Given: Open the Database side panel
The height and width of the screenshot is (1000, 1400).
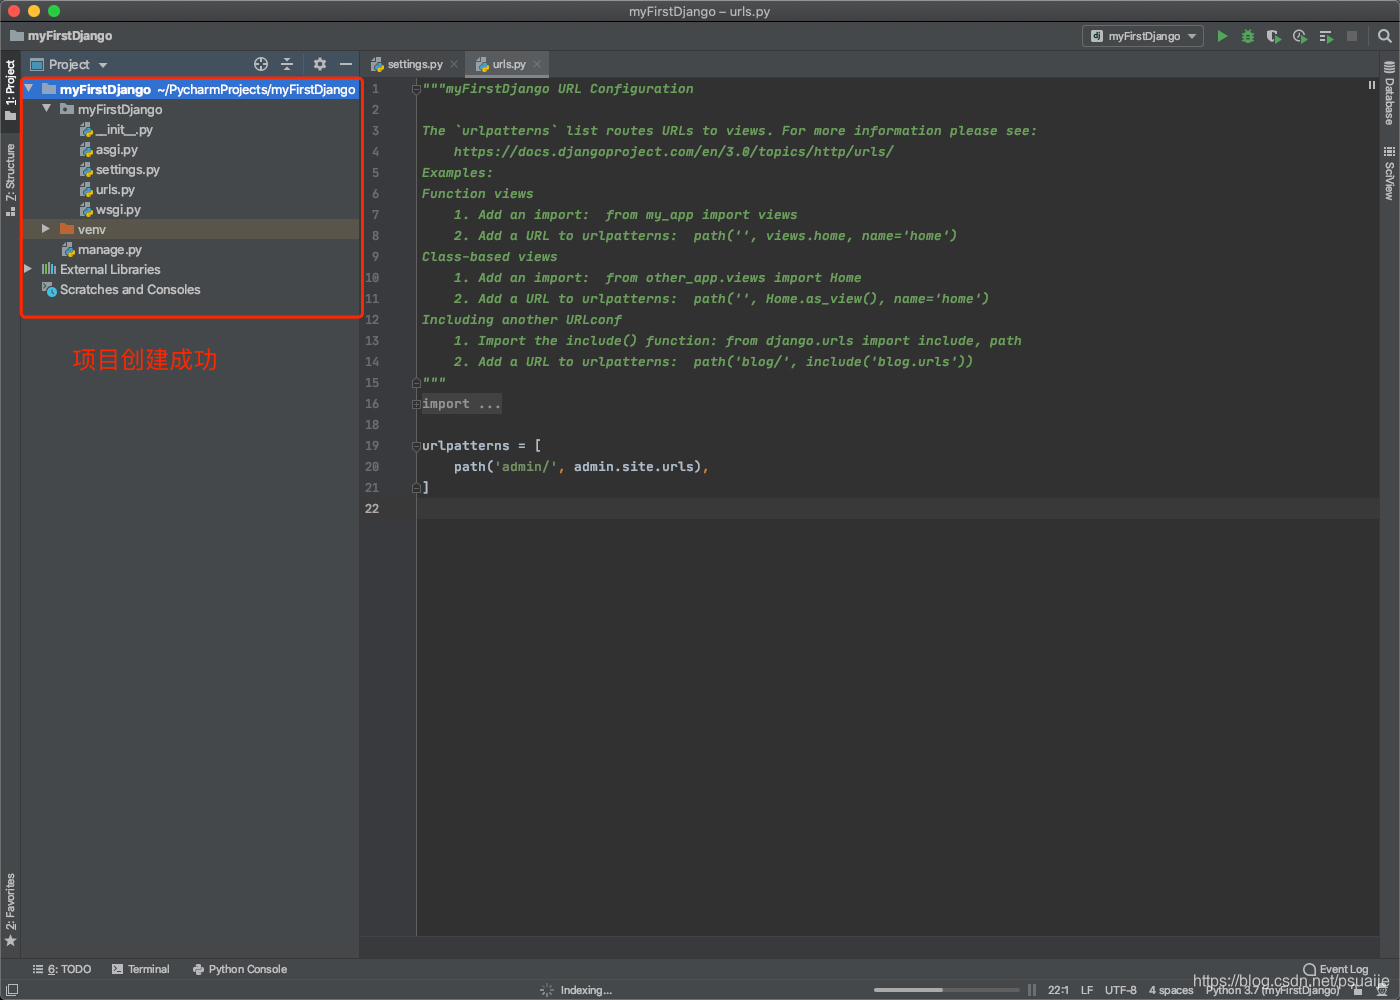Looking at the screenshot, I should pos(1389,93).
